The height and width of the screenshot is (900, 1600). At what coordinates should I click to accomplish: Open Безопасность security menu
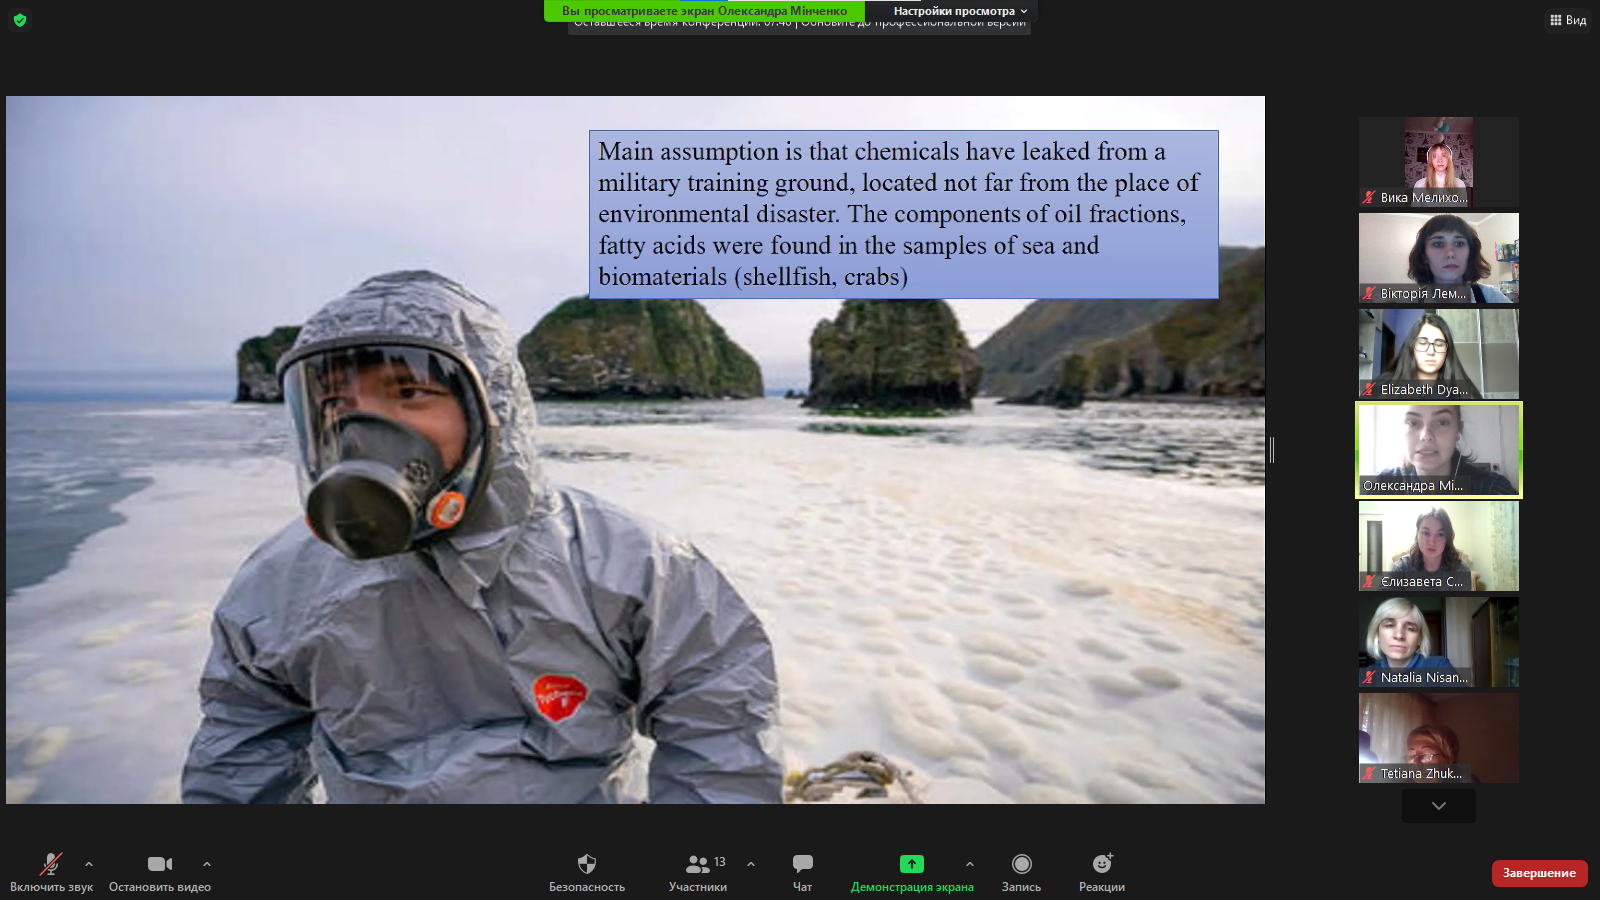coord(587,872)
